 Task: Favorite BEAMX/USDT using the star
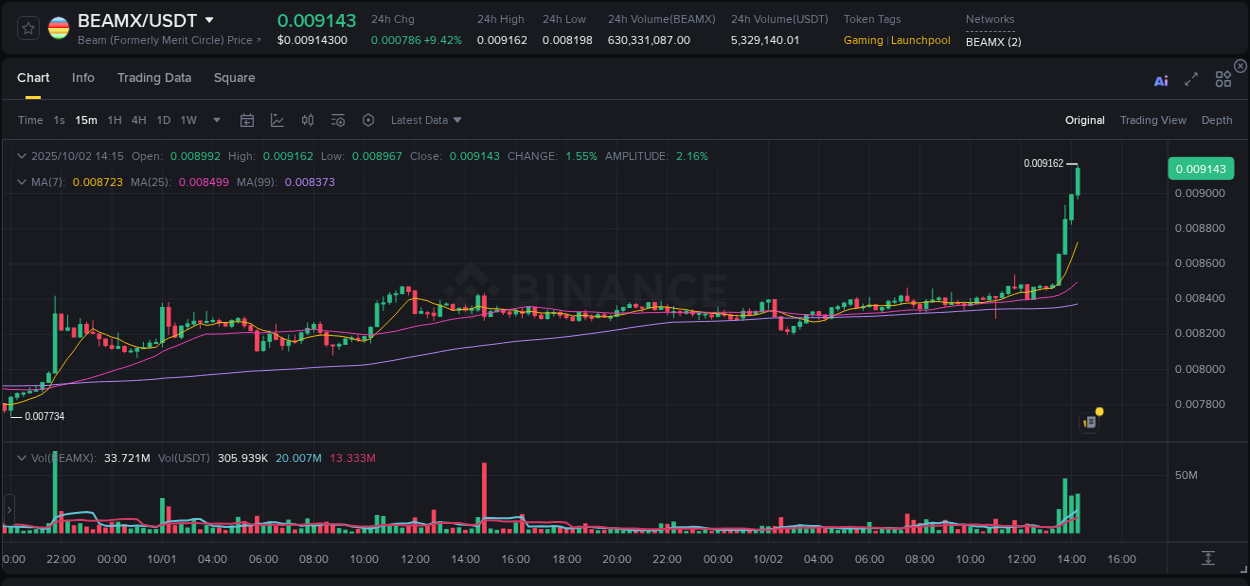pyautogui.click(x=27, y=27)
